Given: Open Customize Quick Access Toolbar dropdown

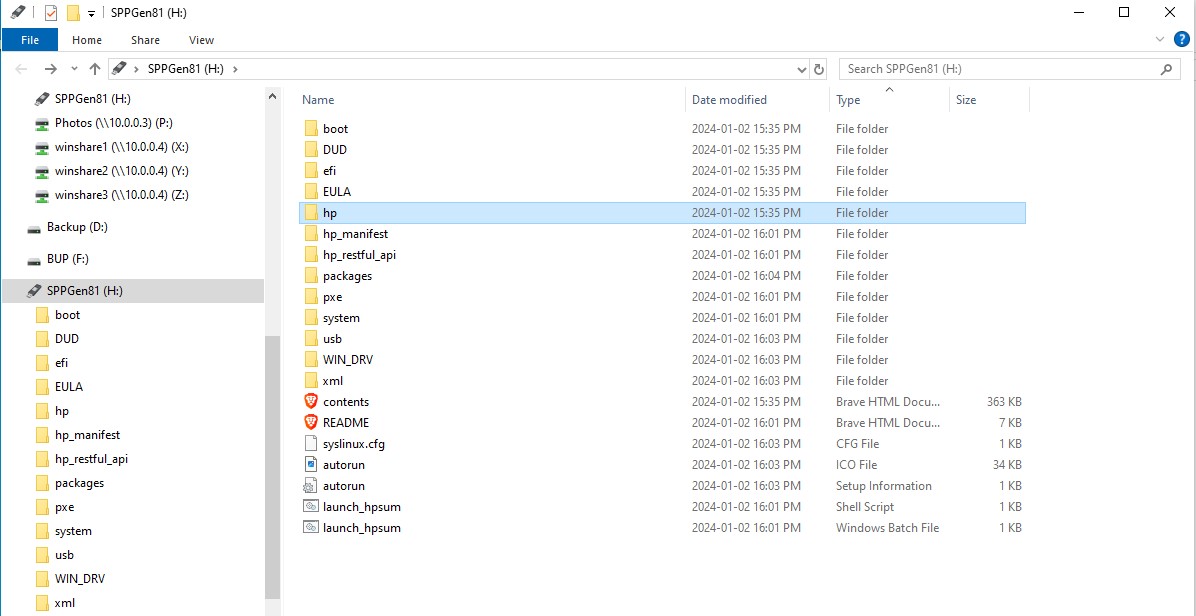Looking at the screenshot, I should [x=92, y=14].
